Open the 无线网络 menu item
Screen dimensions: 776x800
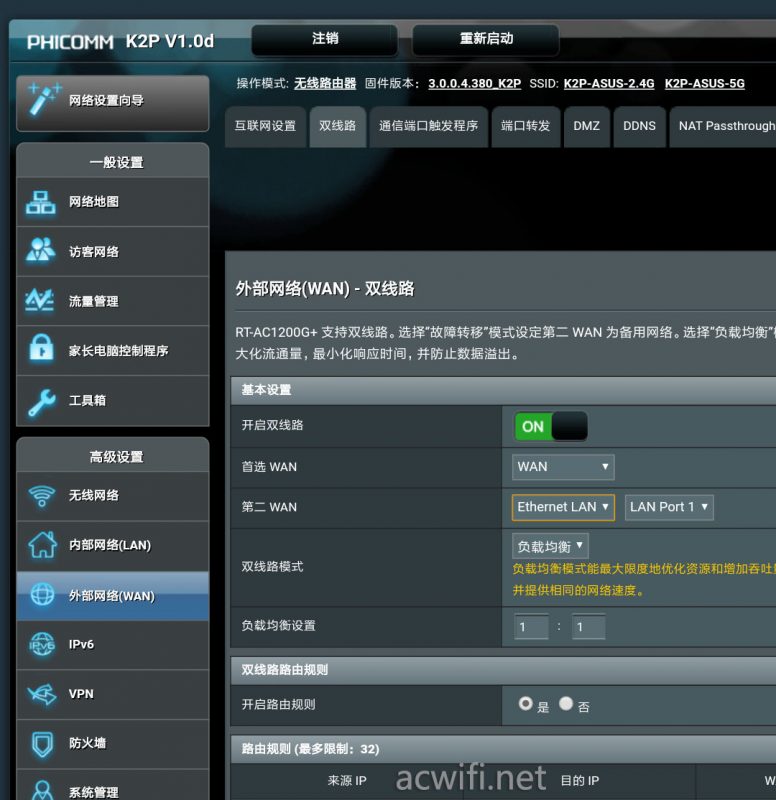(x=113, y=495)
